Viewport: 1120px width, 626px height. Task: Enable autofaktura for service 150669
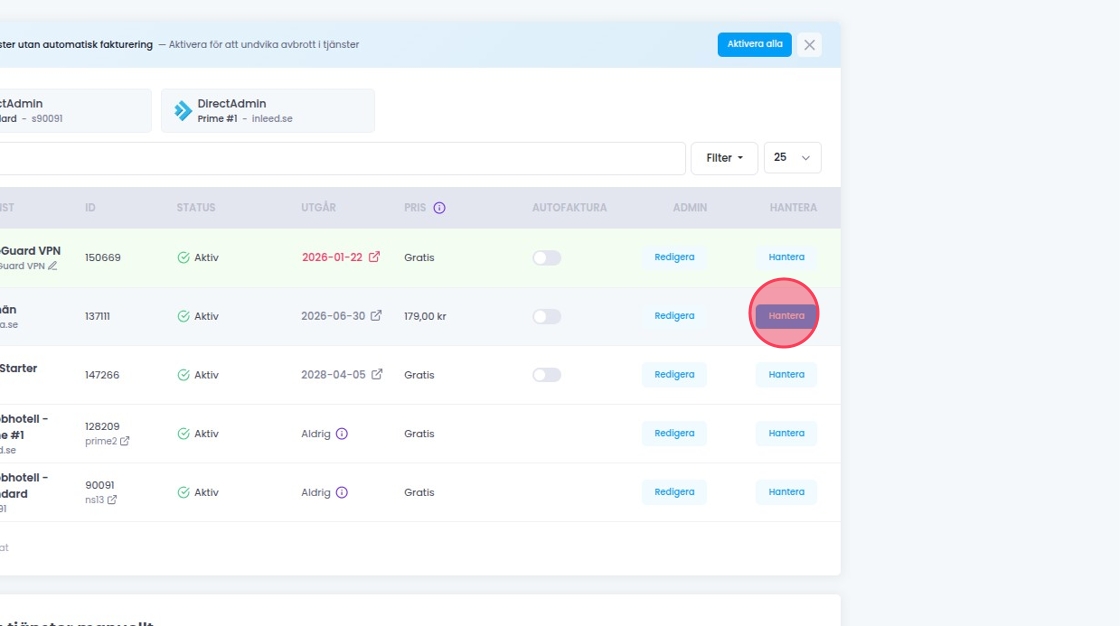pos(546,258)
